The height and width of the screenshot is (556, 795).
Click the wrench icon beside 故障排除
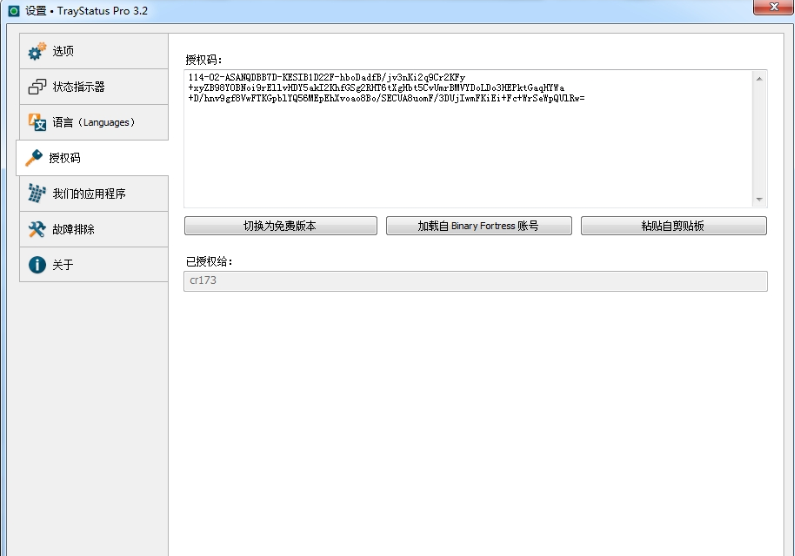(x=37, y=229)
